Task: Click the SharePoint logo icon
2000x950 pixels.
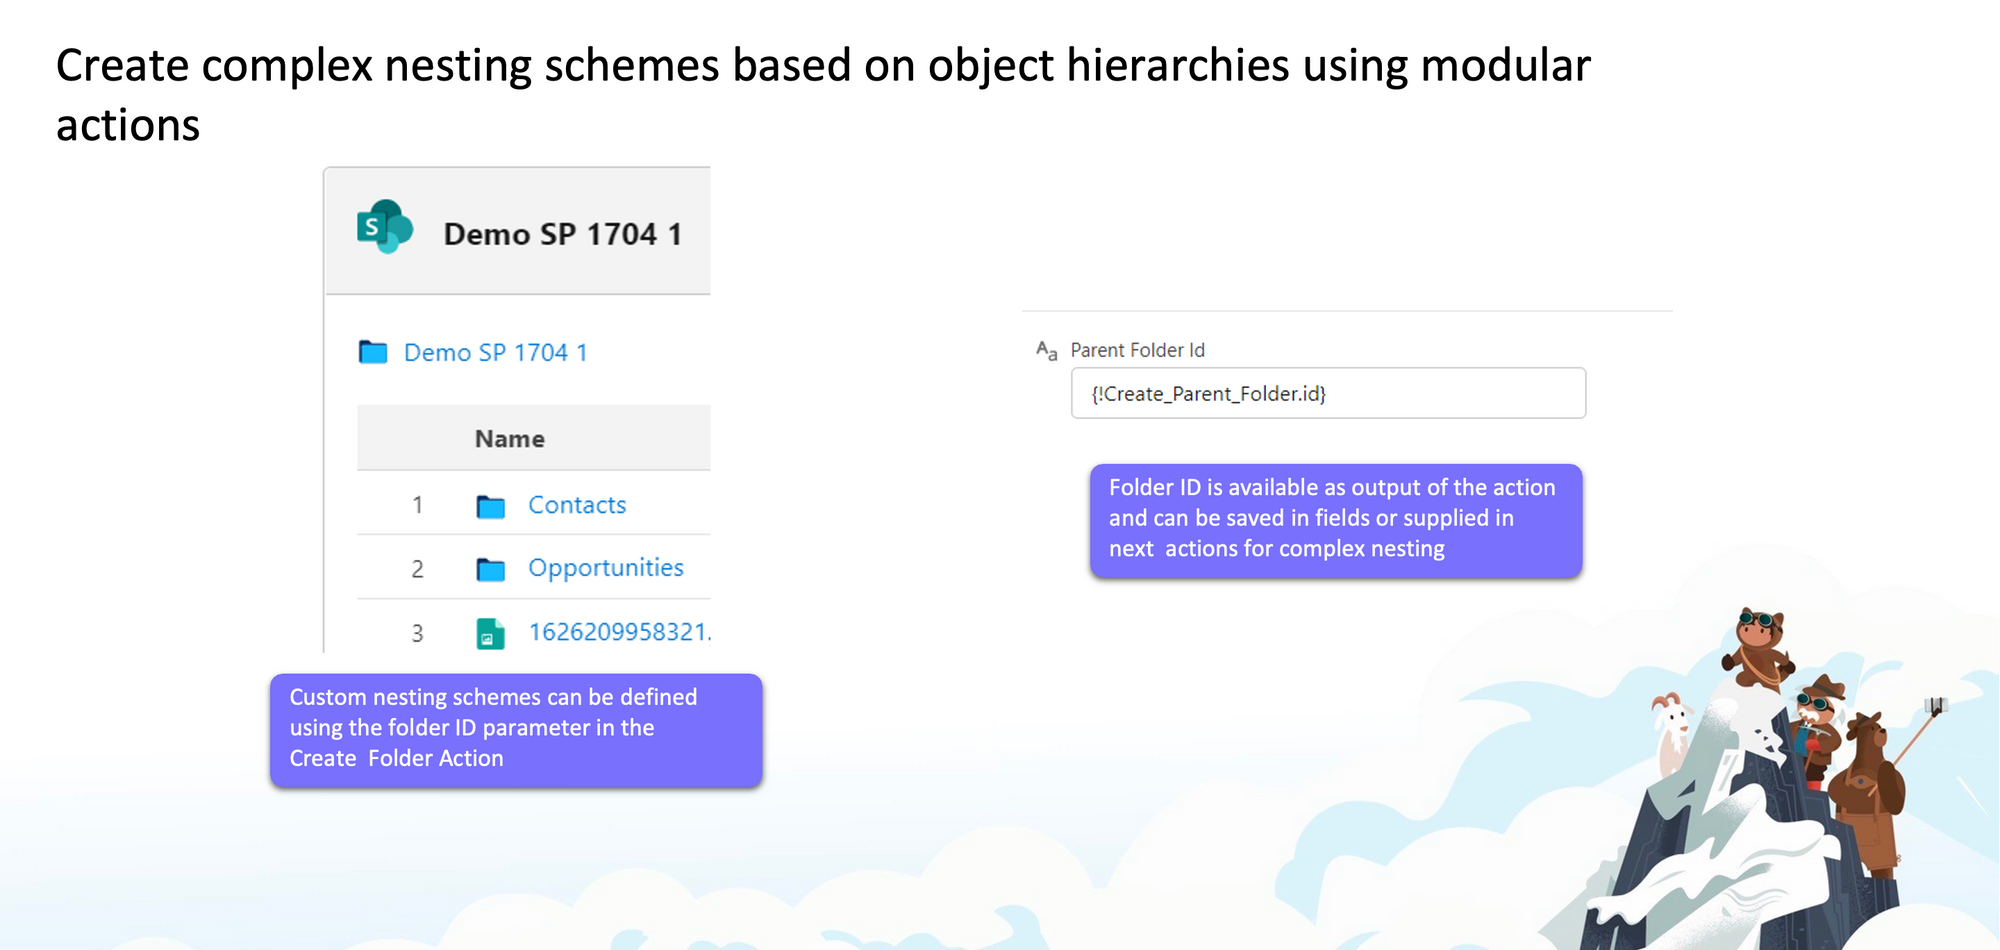Action: point(385,227)
